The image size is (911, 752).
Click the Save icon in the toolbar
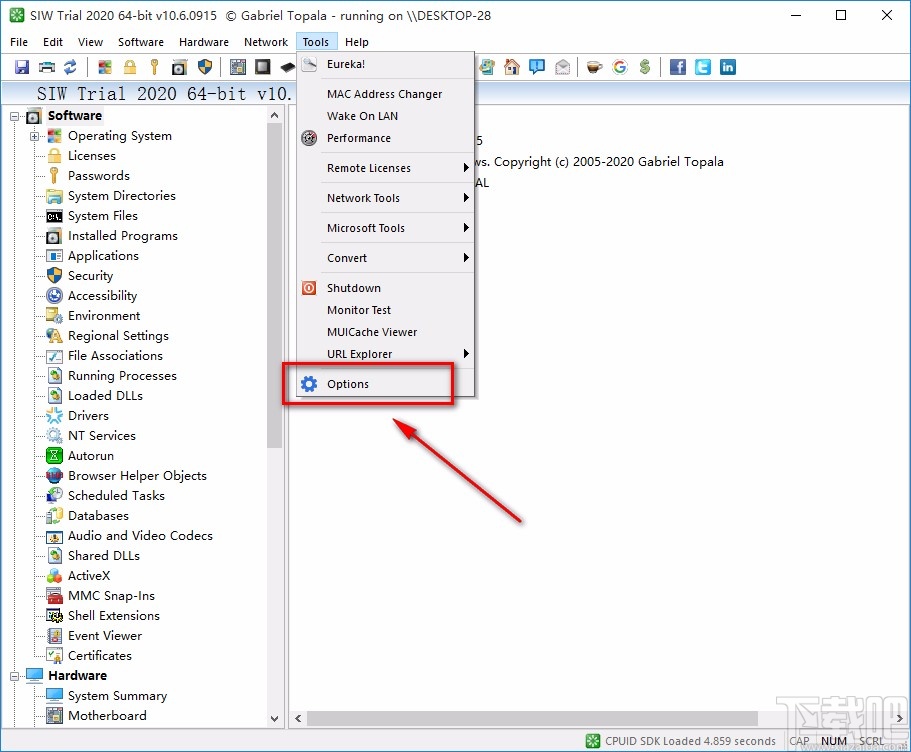click(22, 67)
